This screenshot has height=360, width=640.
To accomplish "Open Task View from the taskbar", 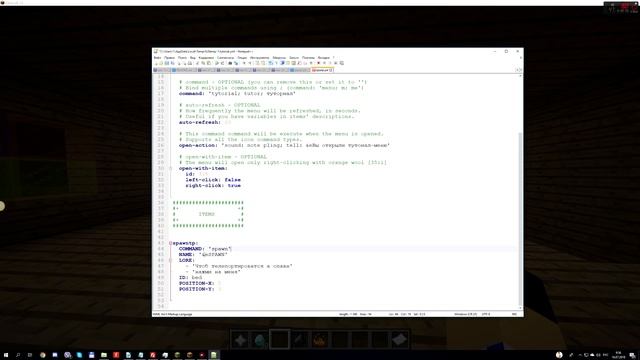I will (x=30, y=355).
